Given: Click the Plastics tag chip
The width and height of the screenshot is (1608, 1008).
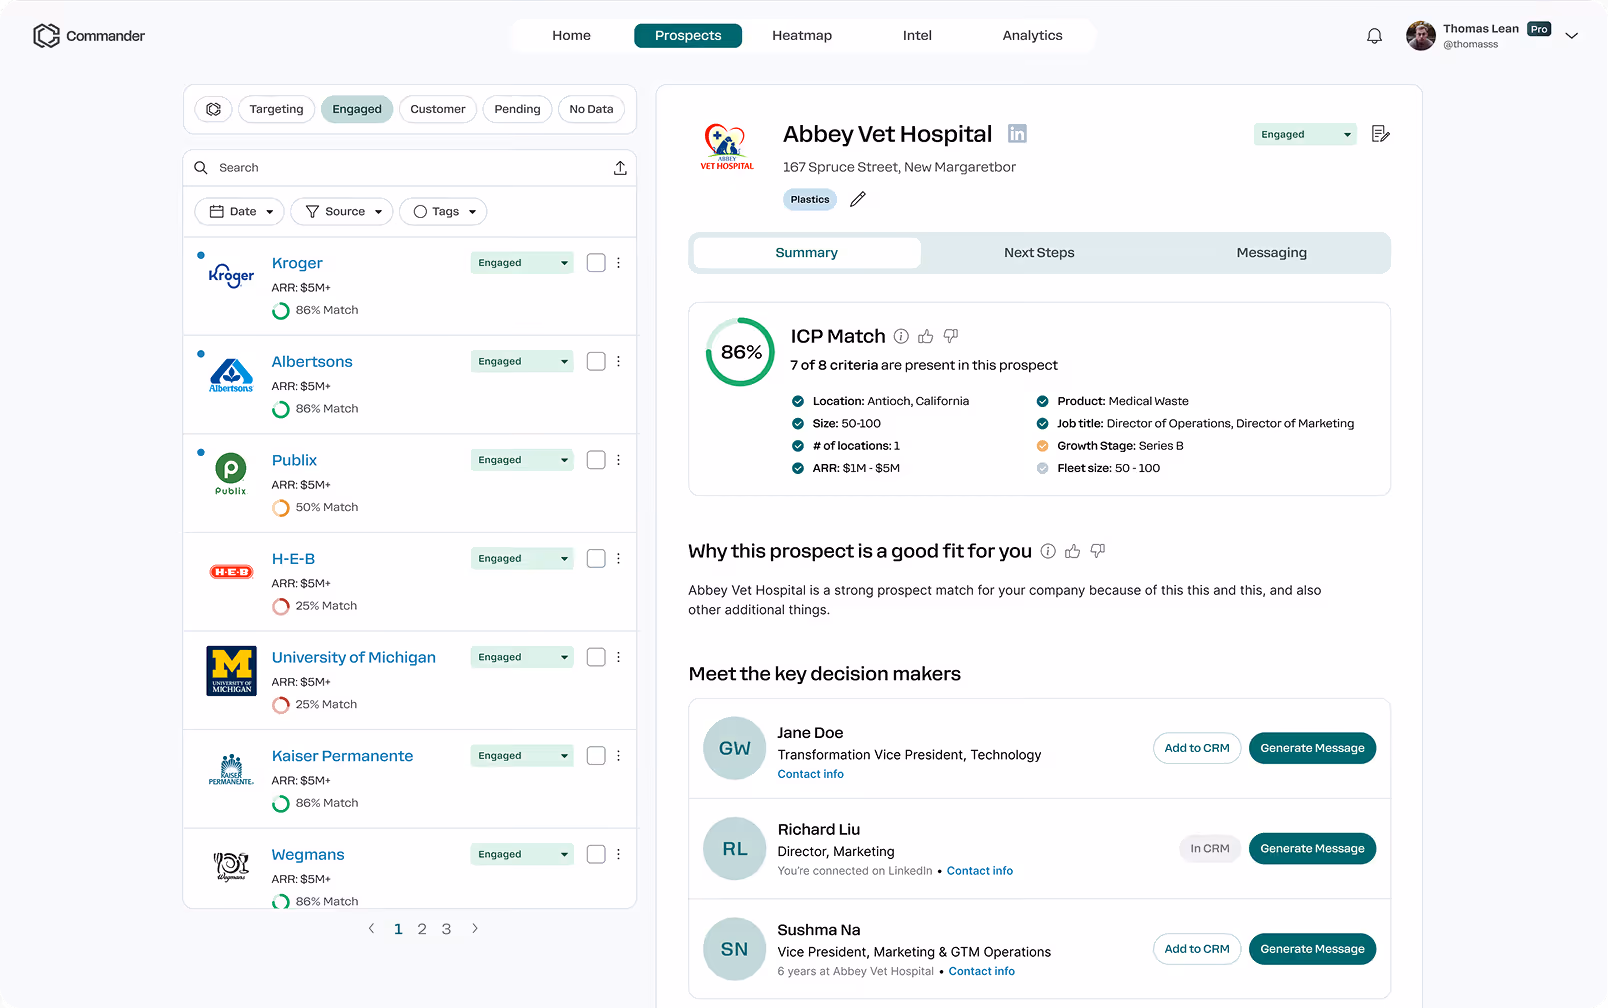Looking at the screenshot, I should coord(810,199).
